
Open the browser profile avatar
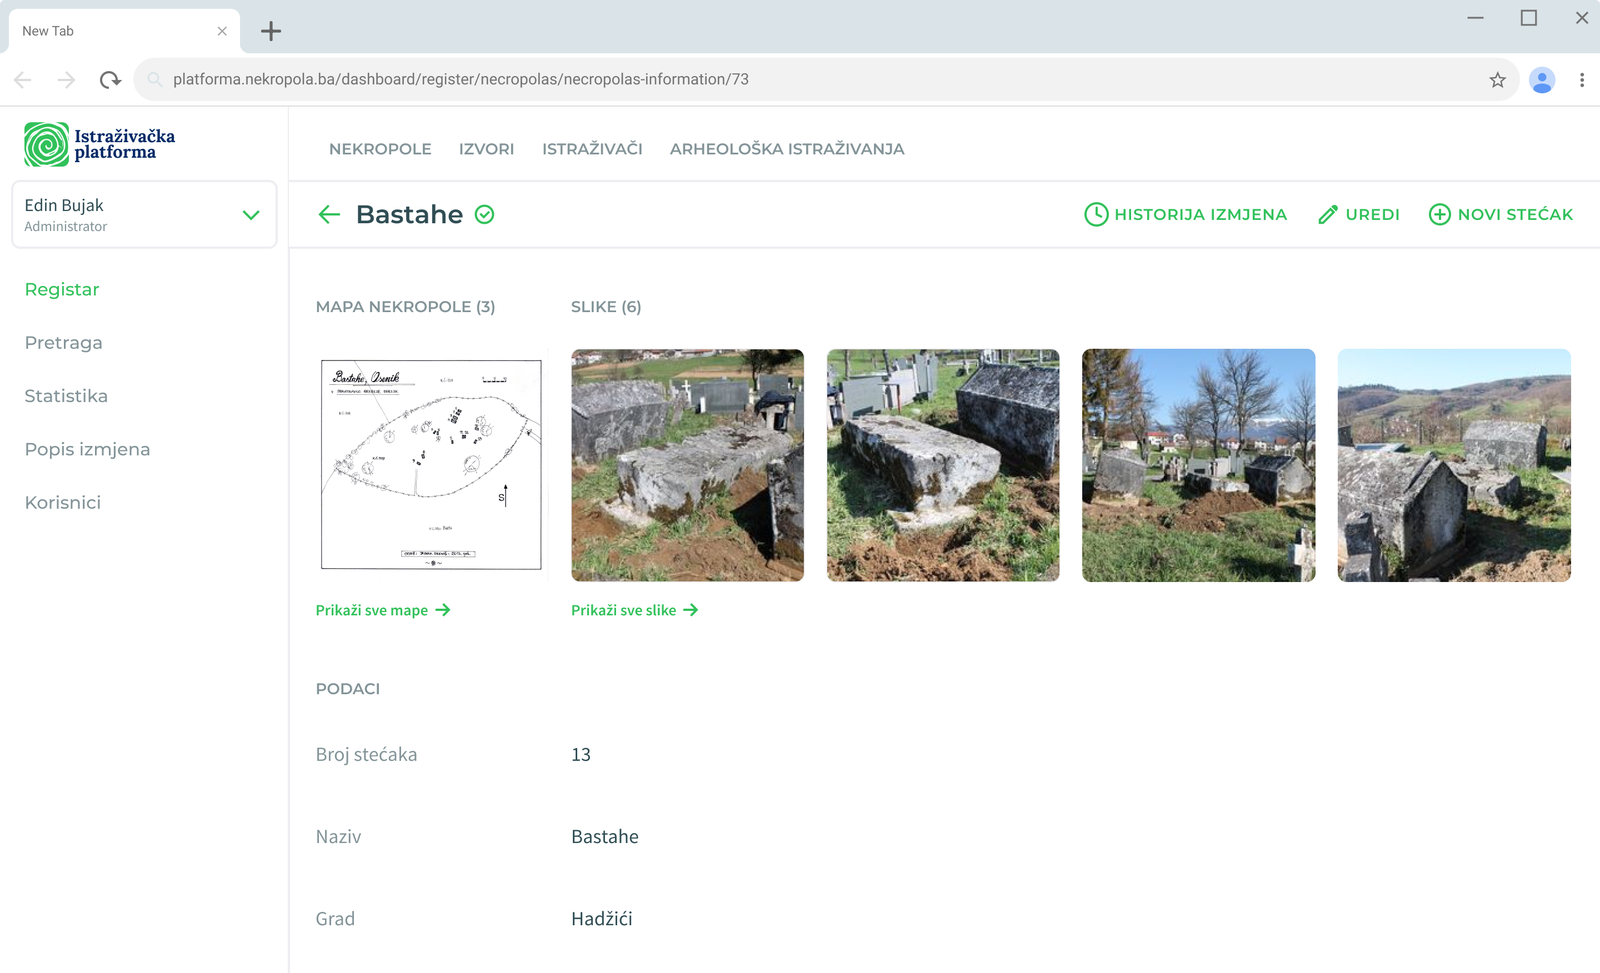[x=1542, y=80]
